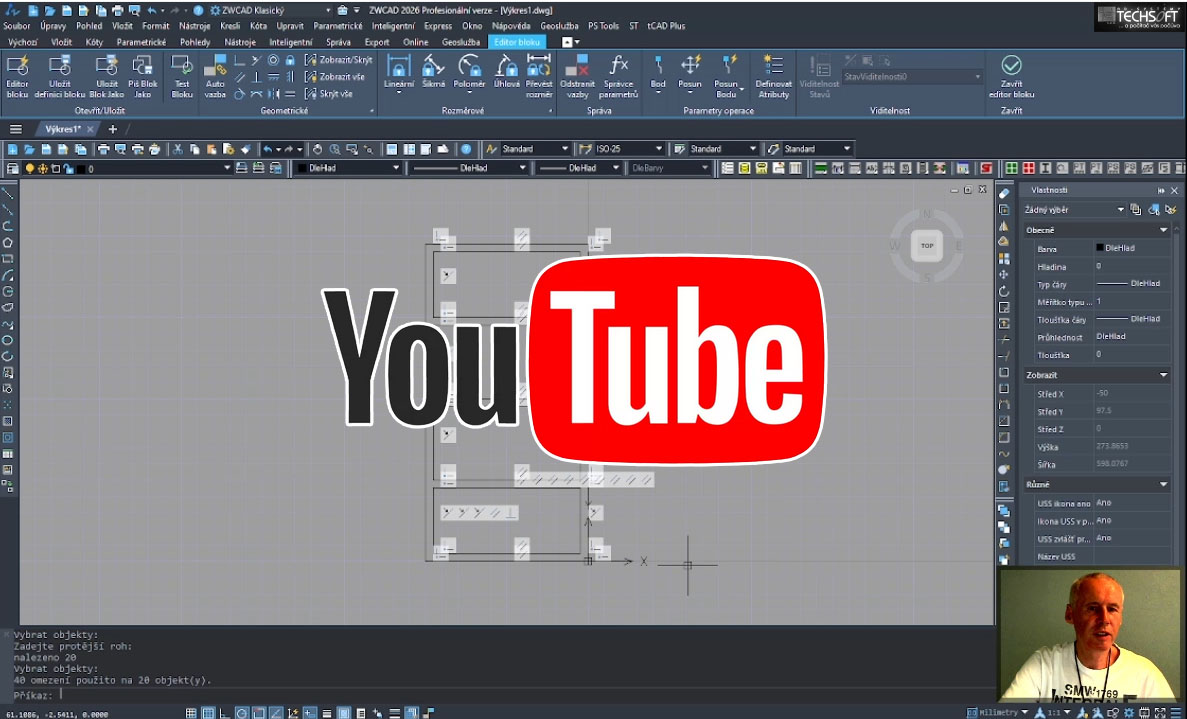The height and width of the screenshot is (719, 1187).
Task: Toggle Zobrazit/Skrýt constraints
Action: pos(338,60)
